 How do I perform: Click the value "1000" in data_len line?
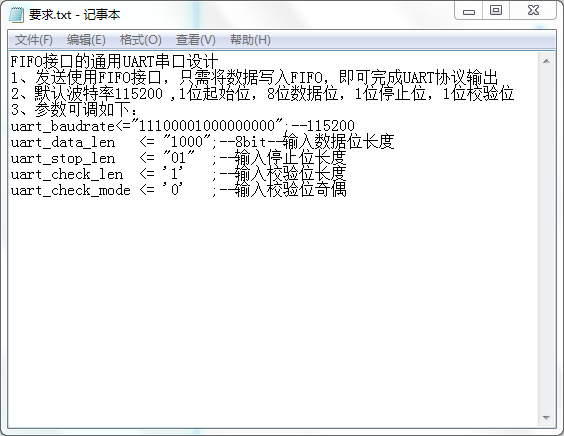(x=187, y=141)
